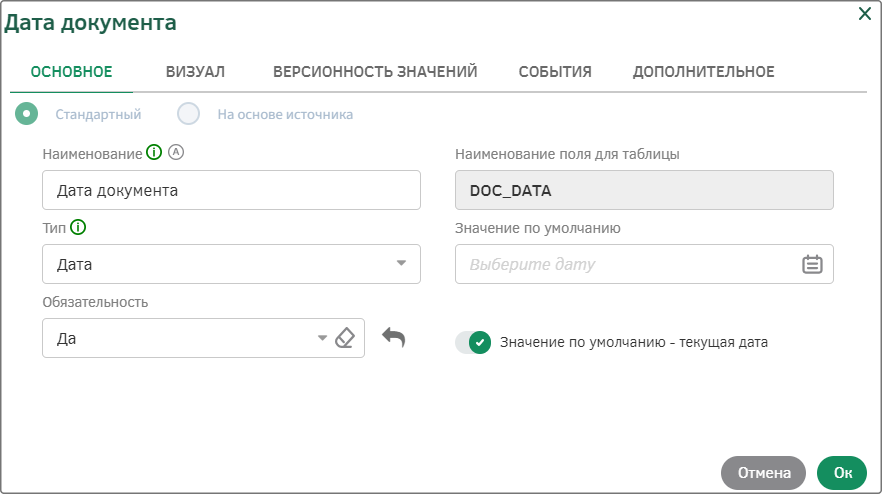The width and height of the screenshot is (882, 494).
Task: Click the Выберите дату input field
Action: [x=644, y=264]
